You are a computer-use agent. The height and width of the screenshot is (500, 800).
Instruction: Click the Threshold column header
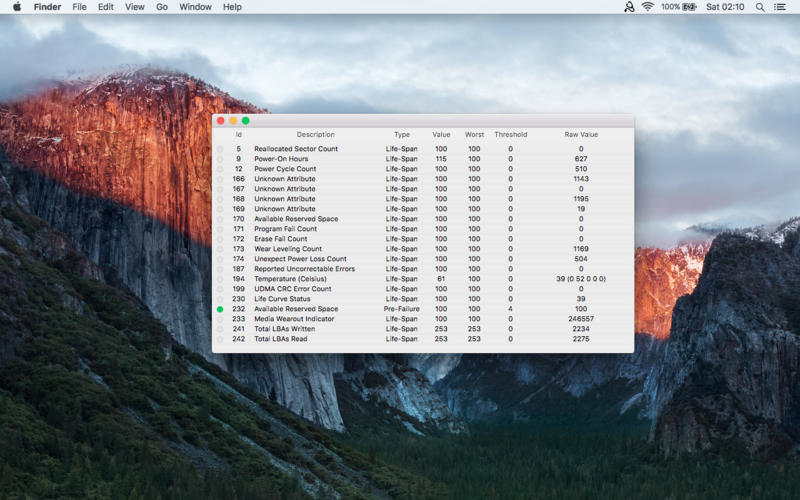[x=510, y=135]
